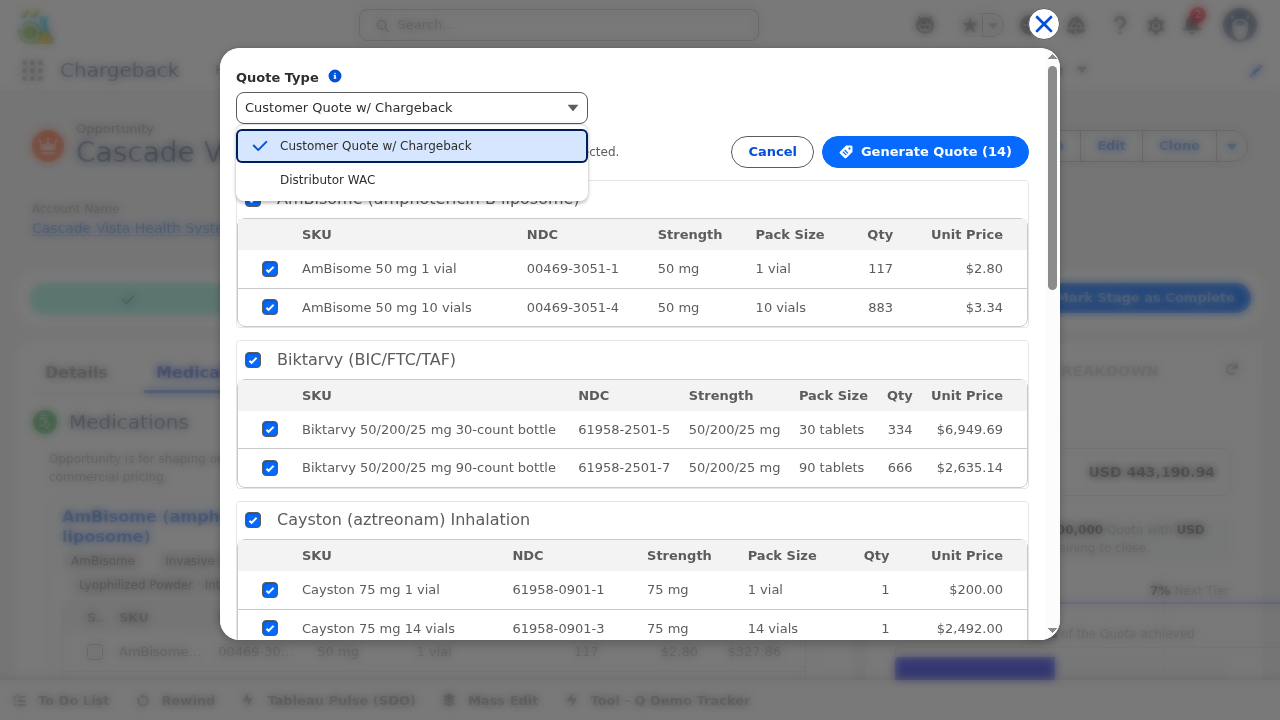Open the Help question mark icon
1280x720 pixels.
1120,25
